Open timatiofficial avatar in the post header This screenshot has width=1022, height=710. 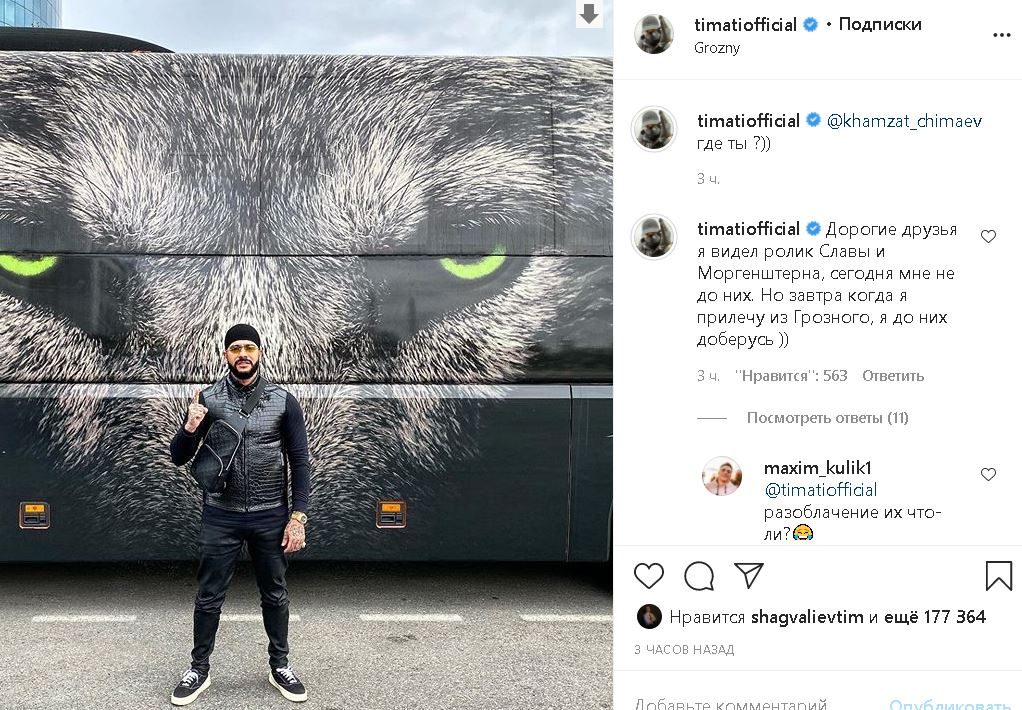(654, 34)
